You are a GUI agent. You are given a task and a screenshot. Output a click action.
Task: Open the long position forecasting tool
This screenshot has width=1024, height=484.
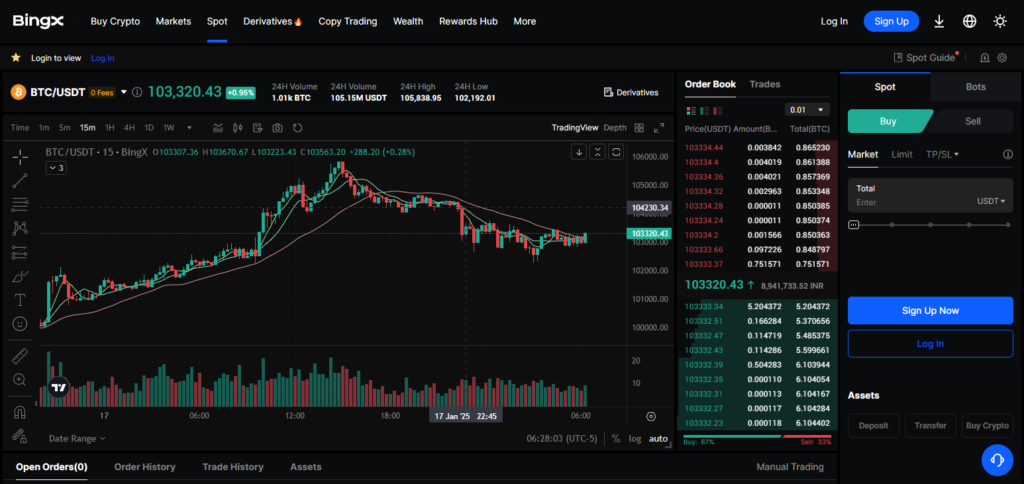[20, 252]
